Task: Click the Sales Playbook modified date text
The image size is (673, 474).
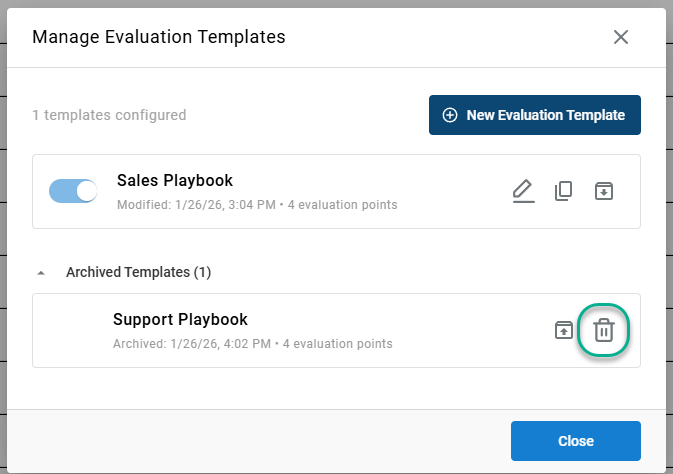Action: tap(257, 205)
